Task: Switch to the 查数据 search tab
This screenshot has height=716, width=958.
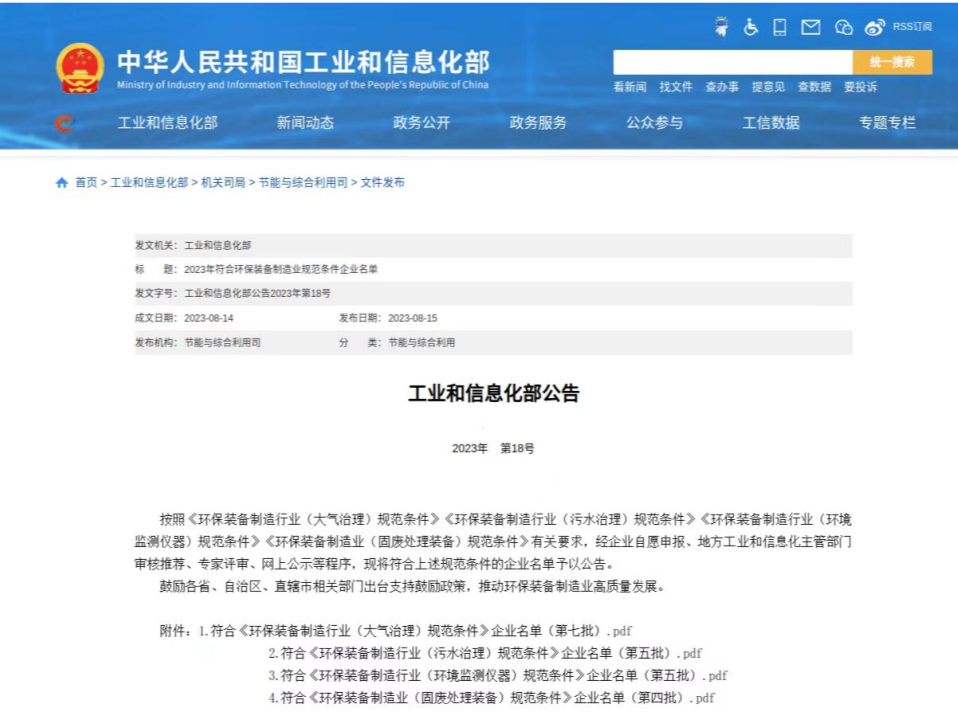Action: [814, 87]
